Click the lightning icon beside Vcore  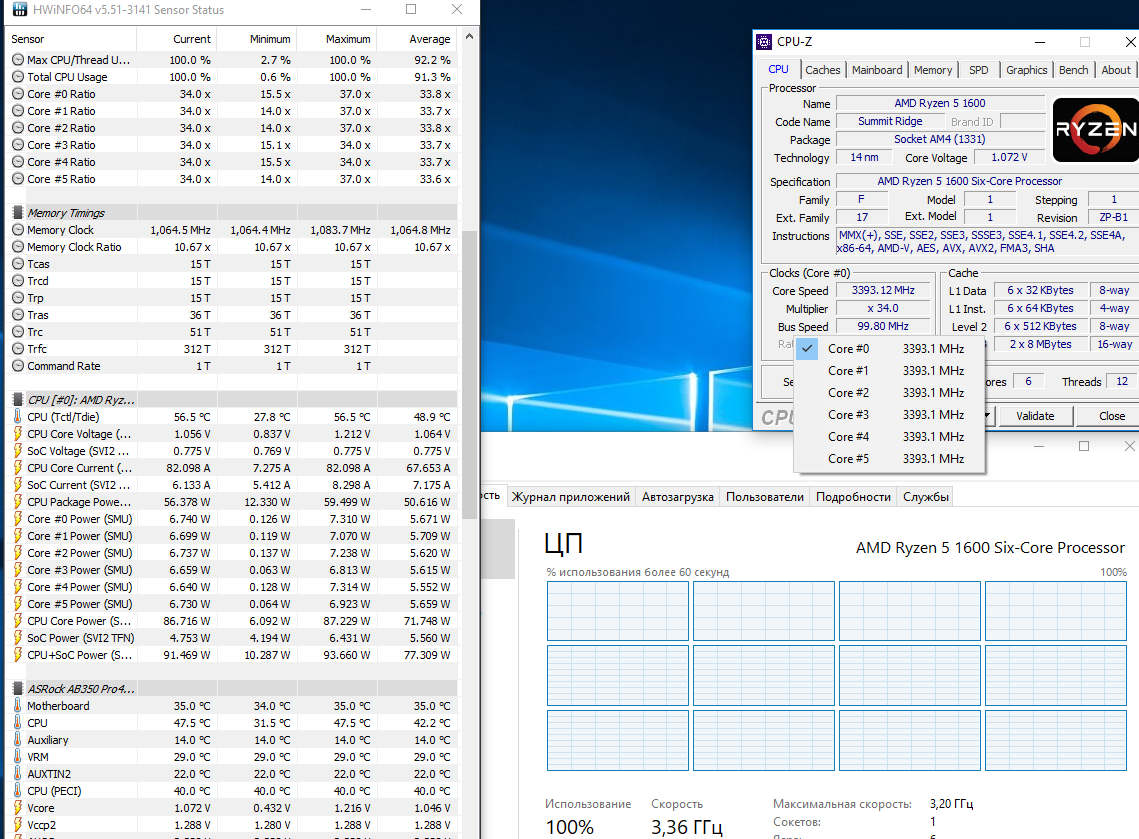(x=18, y=808)
